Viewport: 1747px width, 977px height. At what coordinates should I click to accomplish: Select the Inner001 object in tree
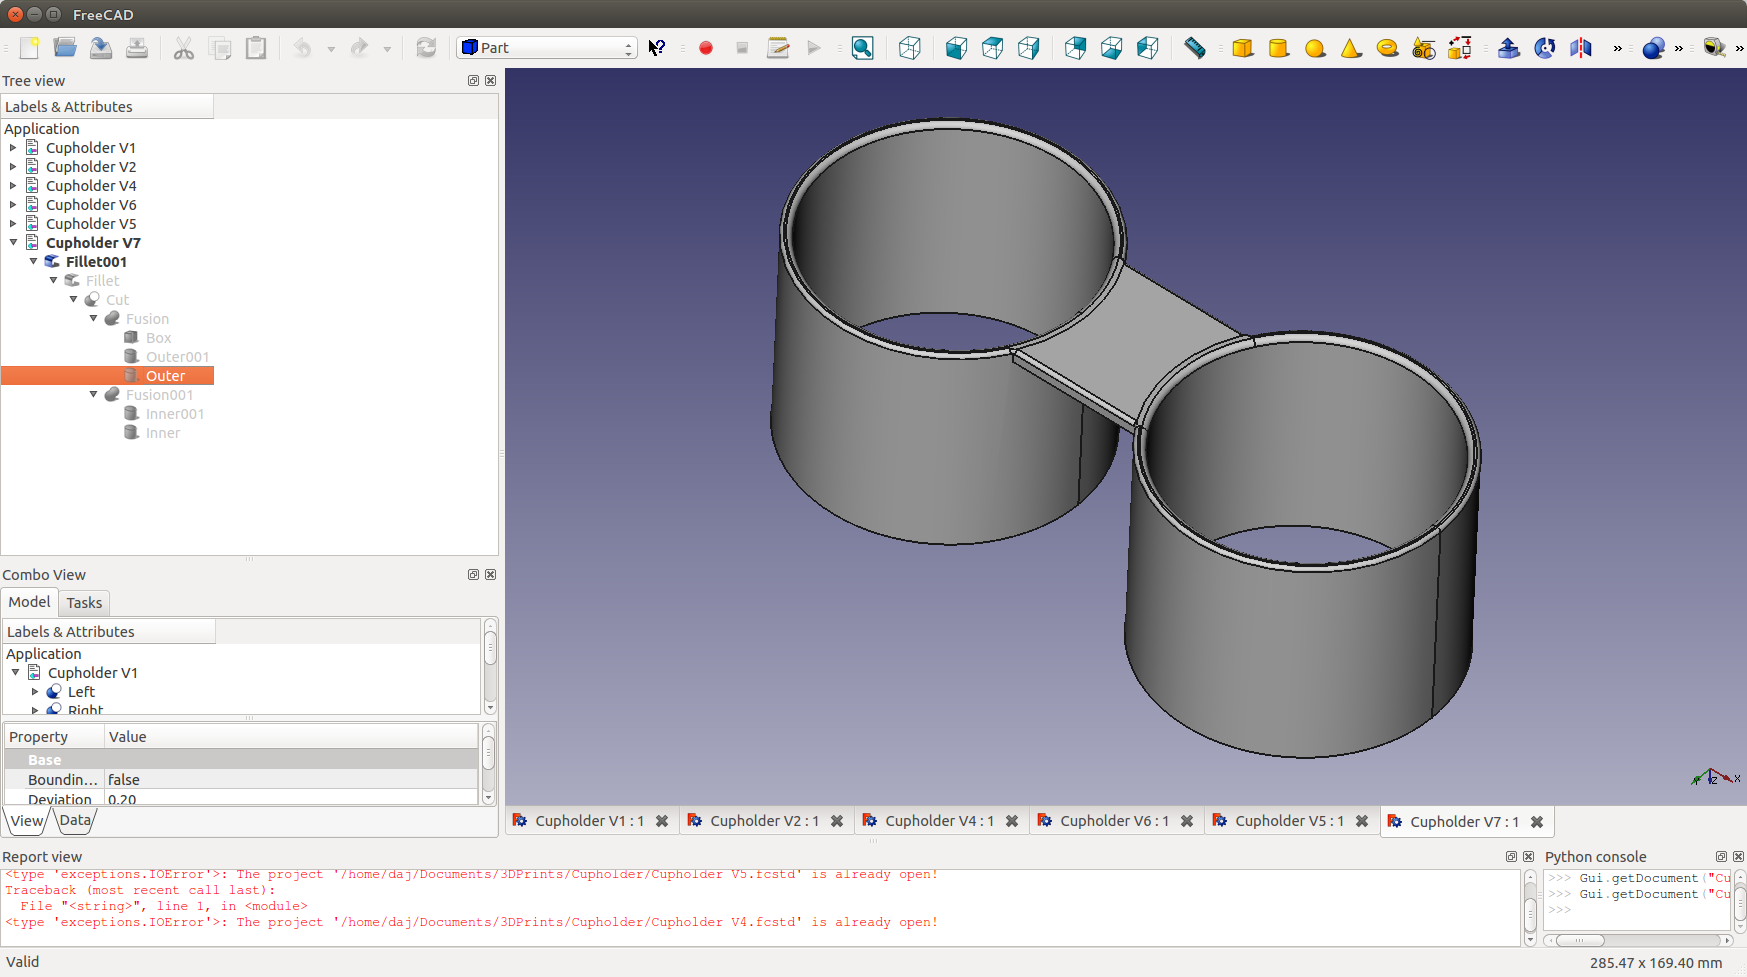[174, 414]
